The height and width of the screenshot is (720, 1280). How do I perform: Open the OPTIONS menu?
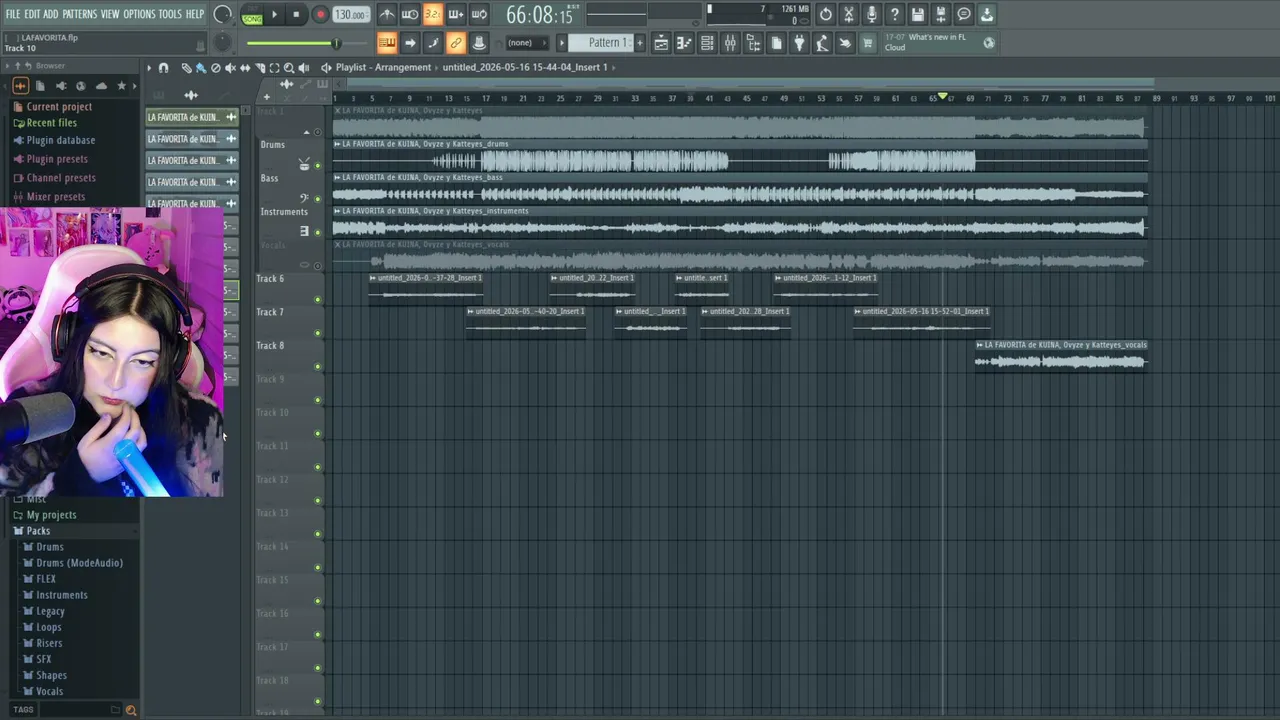point(139,14)
